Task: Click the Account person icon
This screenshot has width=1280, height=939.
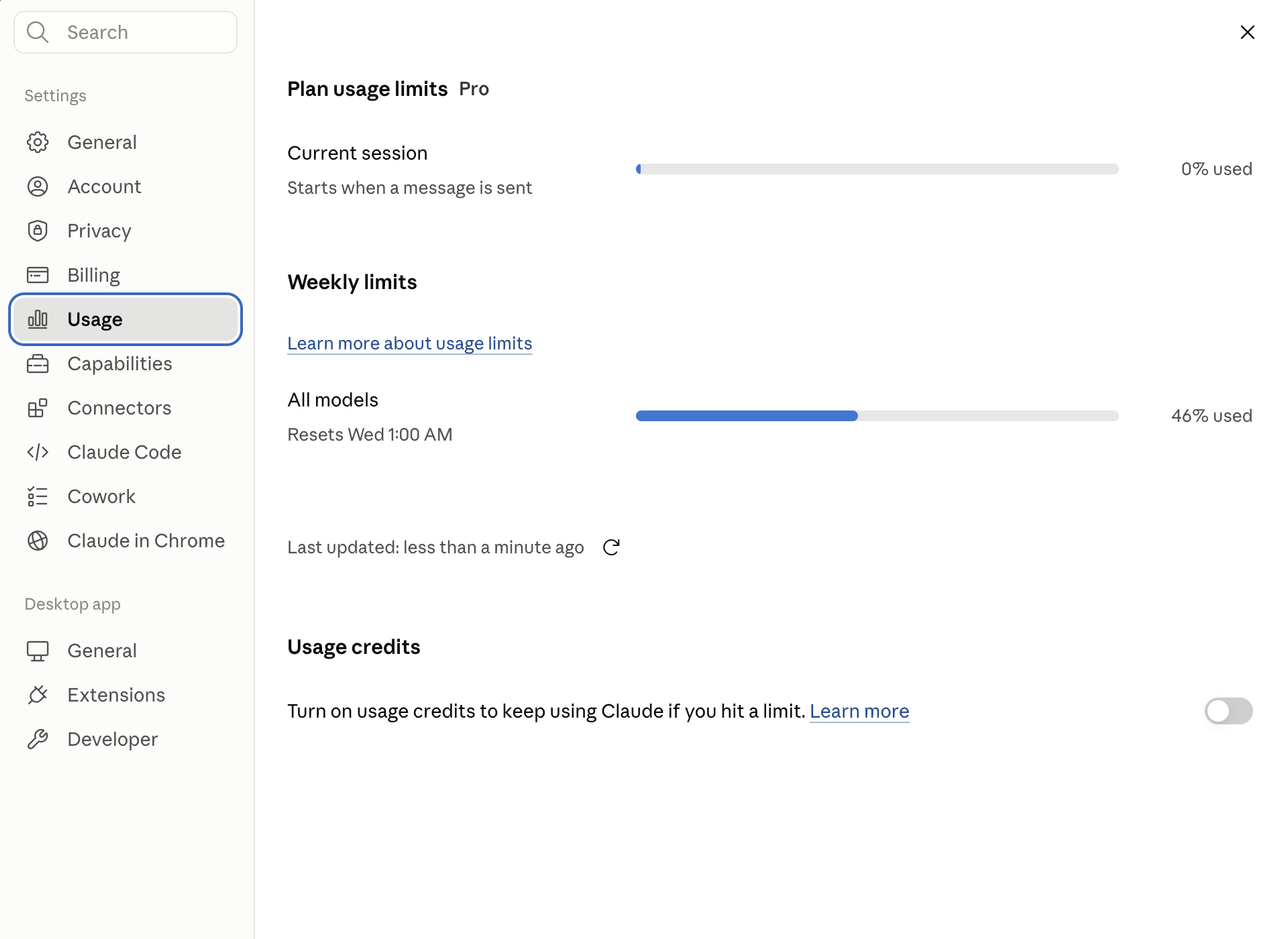Action: click(x=38, y=186)
